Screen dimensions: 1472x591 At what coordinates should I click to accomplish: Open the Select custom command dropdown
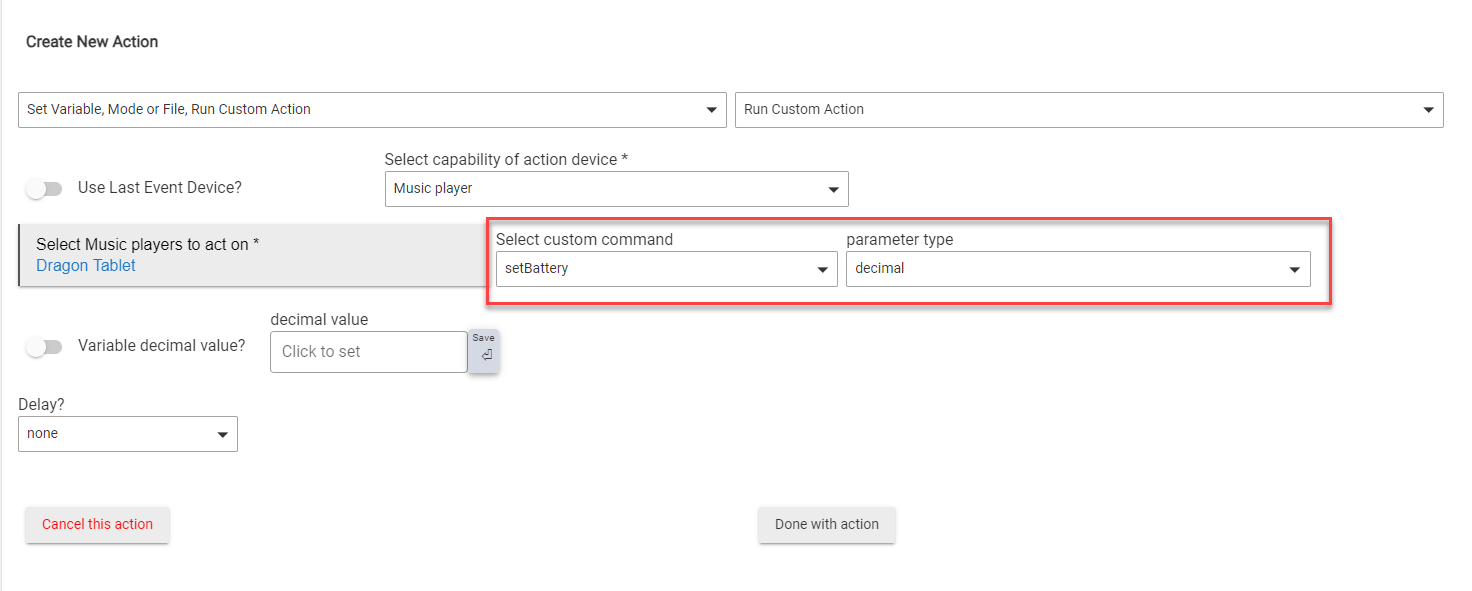pos(667,269)
